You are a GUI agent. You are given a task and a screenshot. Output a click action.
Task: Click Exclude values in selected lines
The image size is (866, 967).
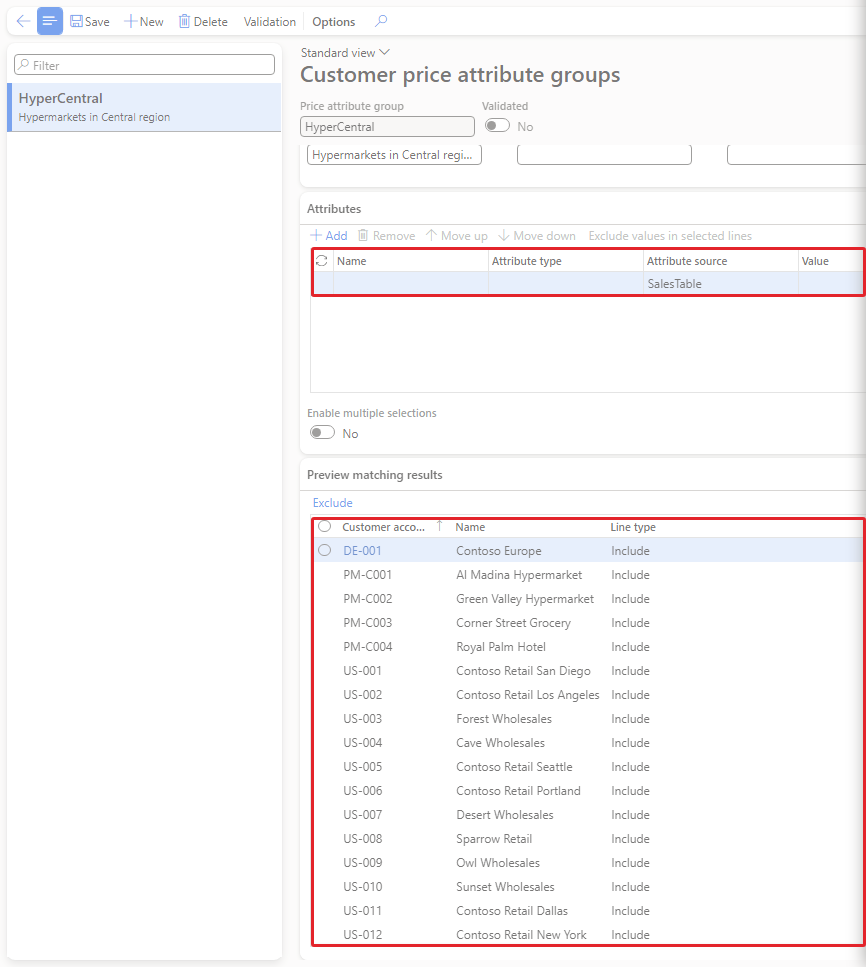pos(670,236)
